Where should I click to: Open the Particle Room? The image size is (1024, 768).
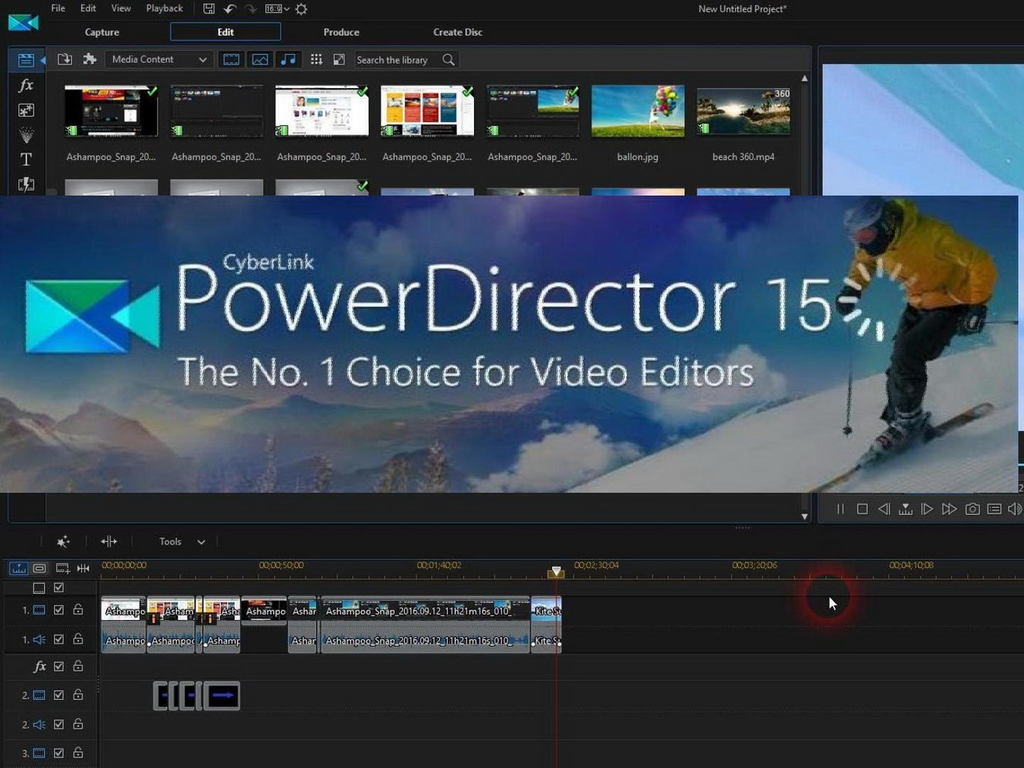coord(26,135)
